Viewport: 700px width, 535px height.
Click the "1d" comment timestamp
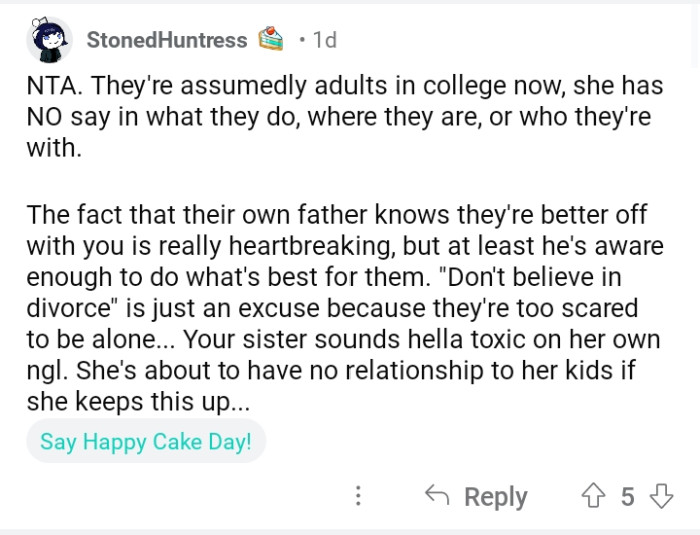pos(324,40)
